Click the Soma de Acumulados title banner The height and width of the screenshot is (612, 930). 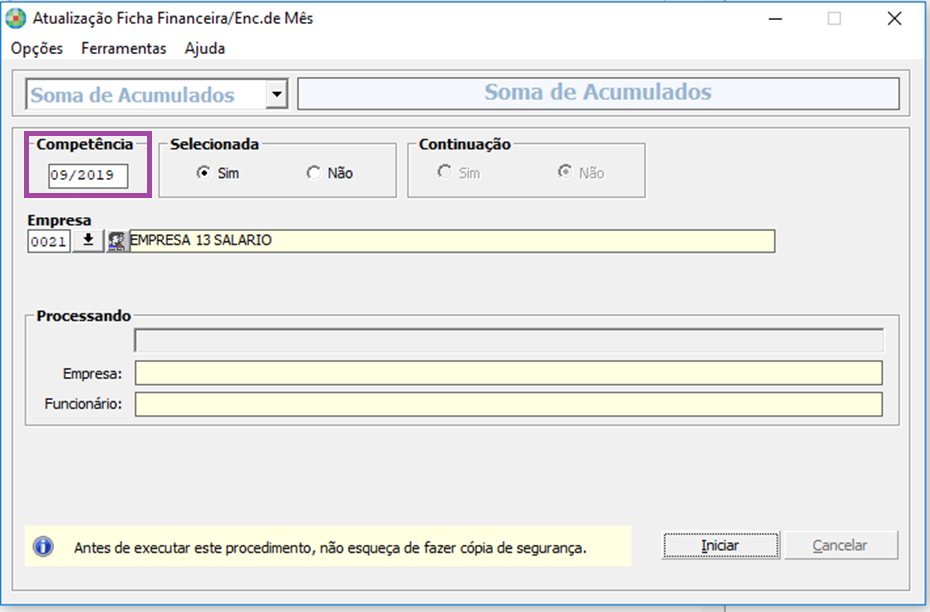click(598, 93)
